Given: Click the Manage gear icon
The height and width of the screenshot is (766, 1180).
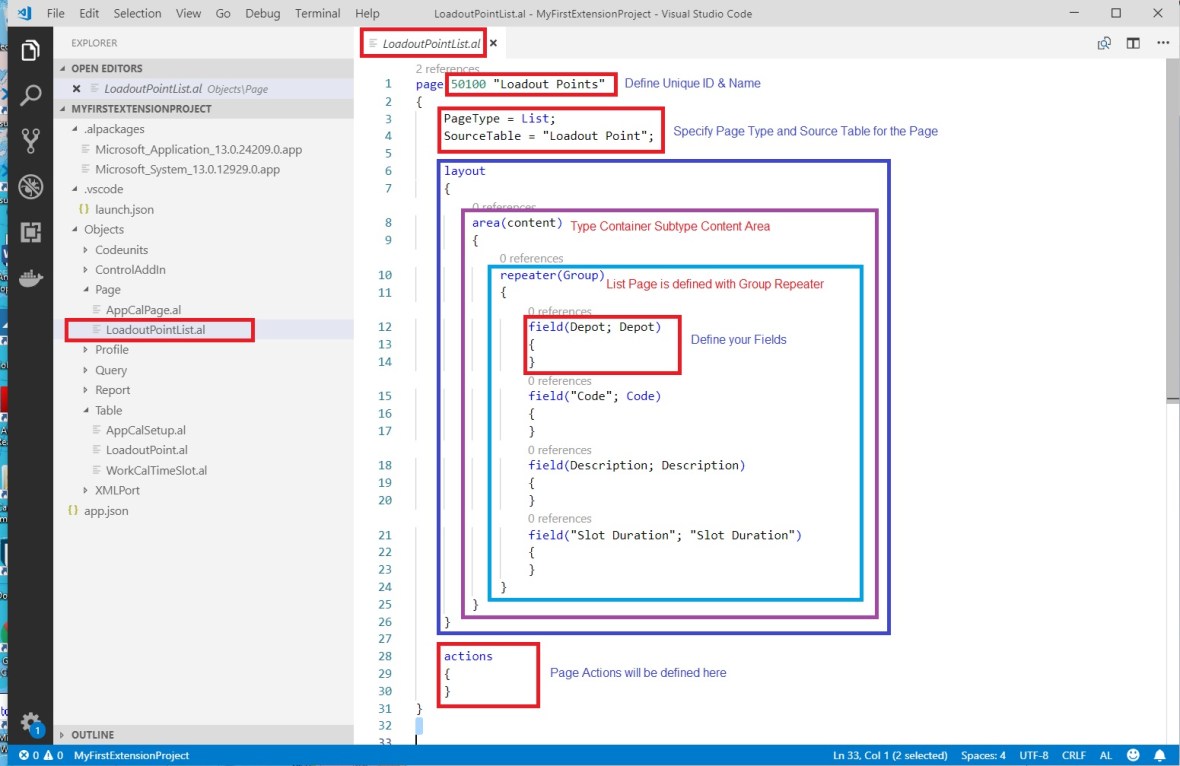Looking at the screenshot, I should click(x=30, y=722).
